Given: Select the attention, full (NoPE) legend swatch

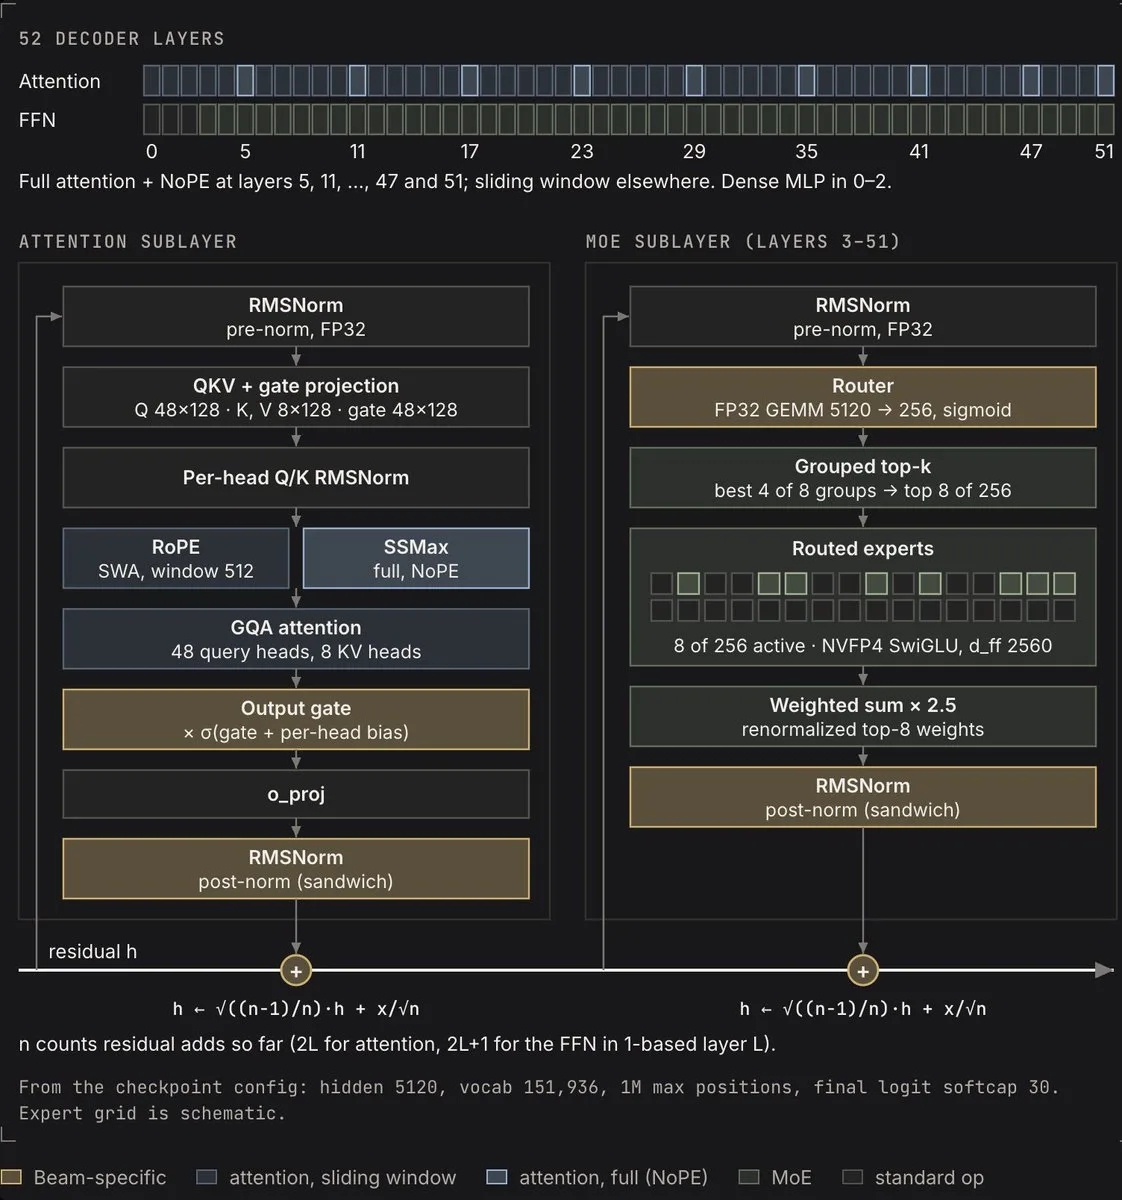Looking at the screenshot, I should tap(497, 1177).
